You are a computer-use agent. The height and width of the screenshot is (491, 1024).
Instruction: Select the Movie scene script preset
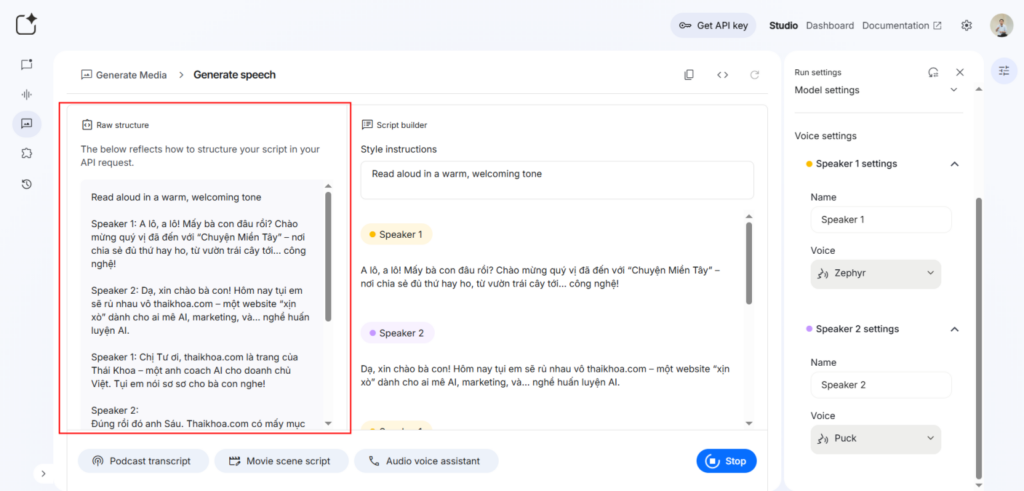(281, 461)
